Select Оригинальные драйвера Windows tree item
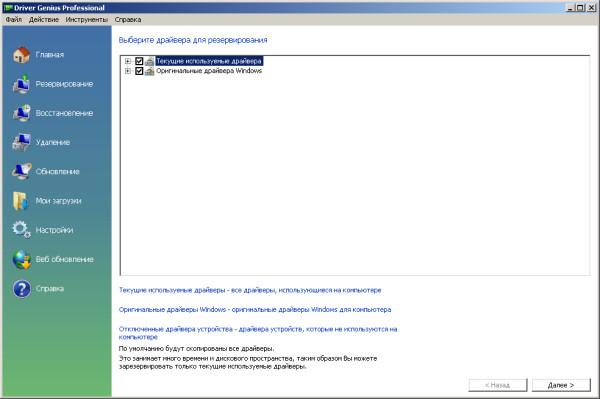 pyautogui.click(x=209, y=71)
